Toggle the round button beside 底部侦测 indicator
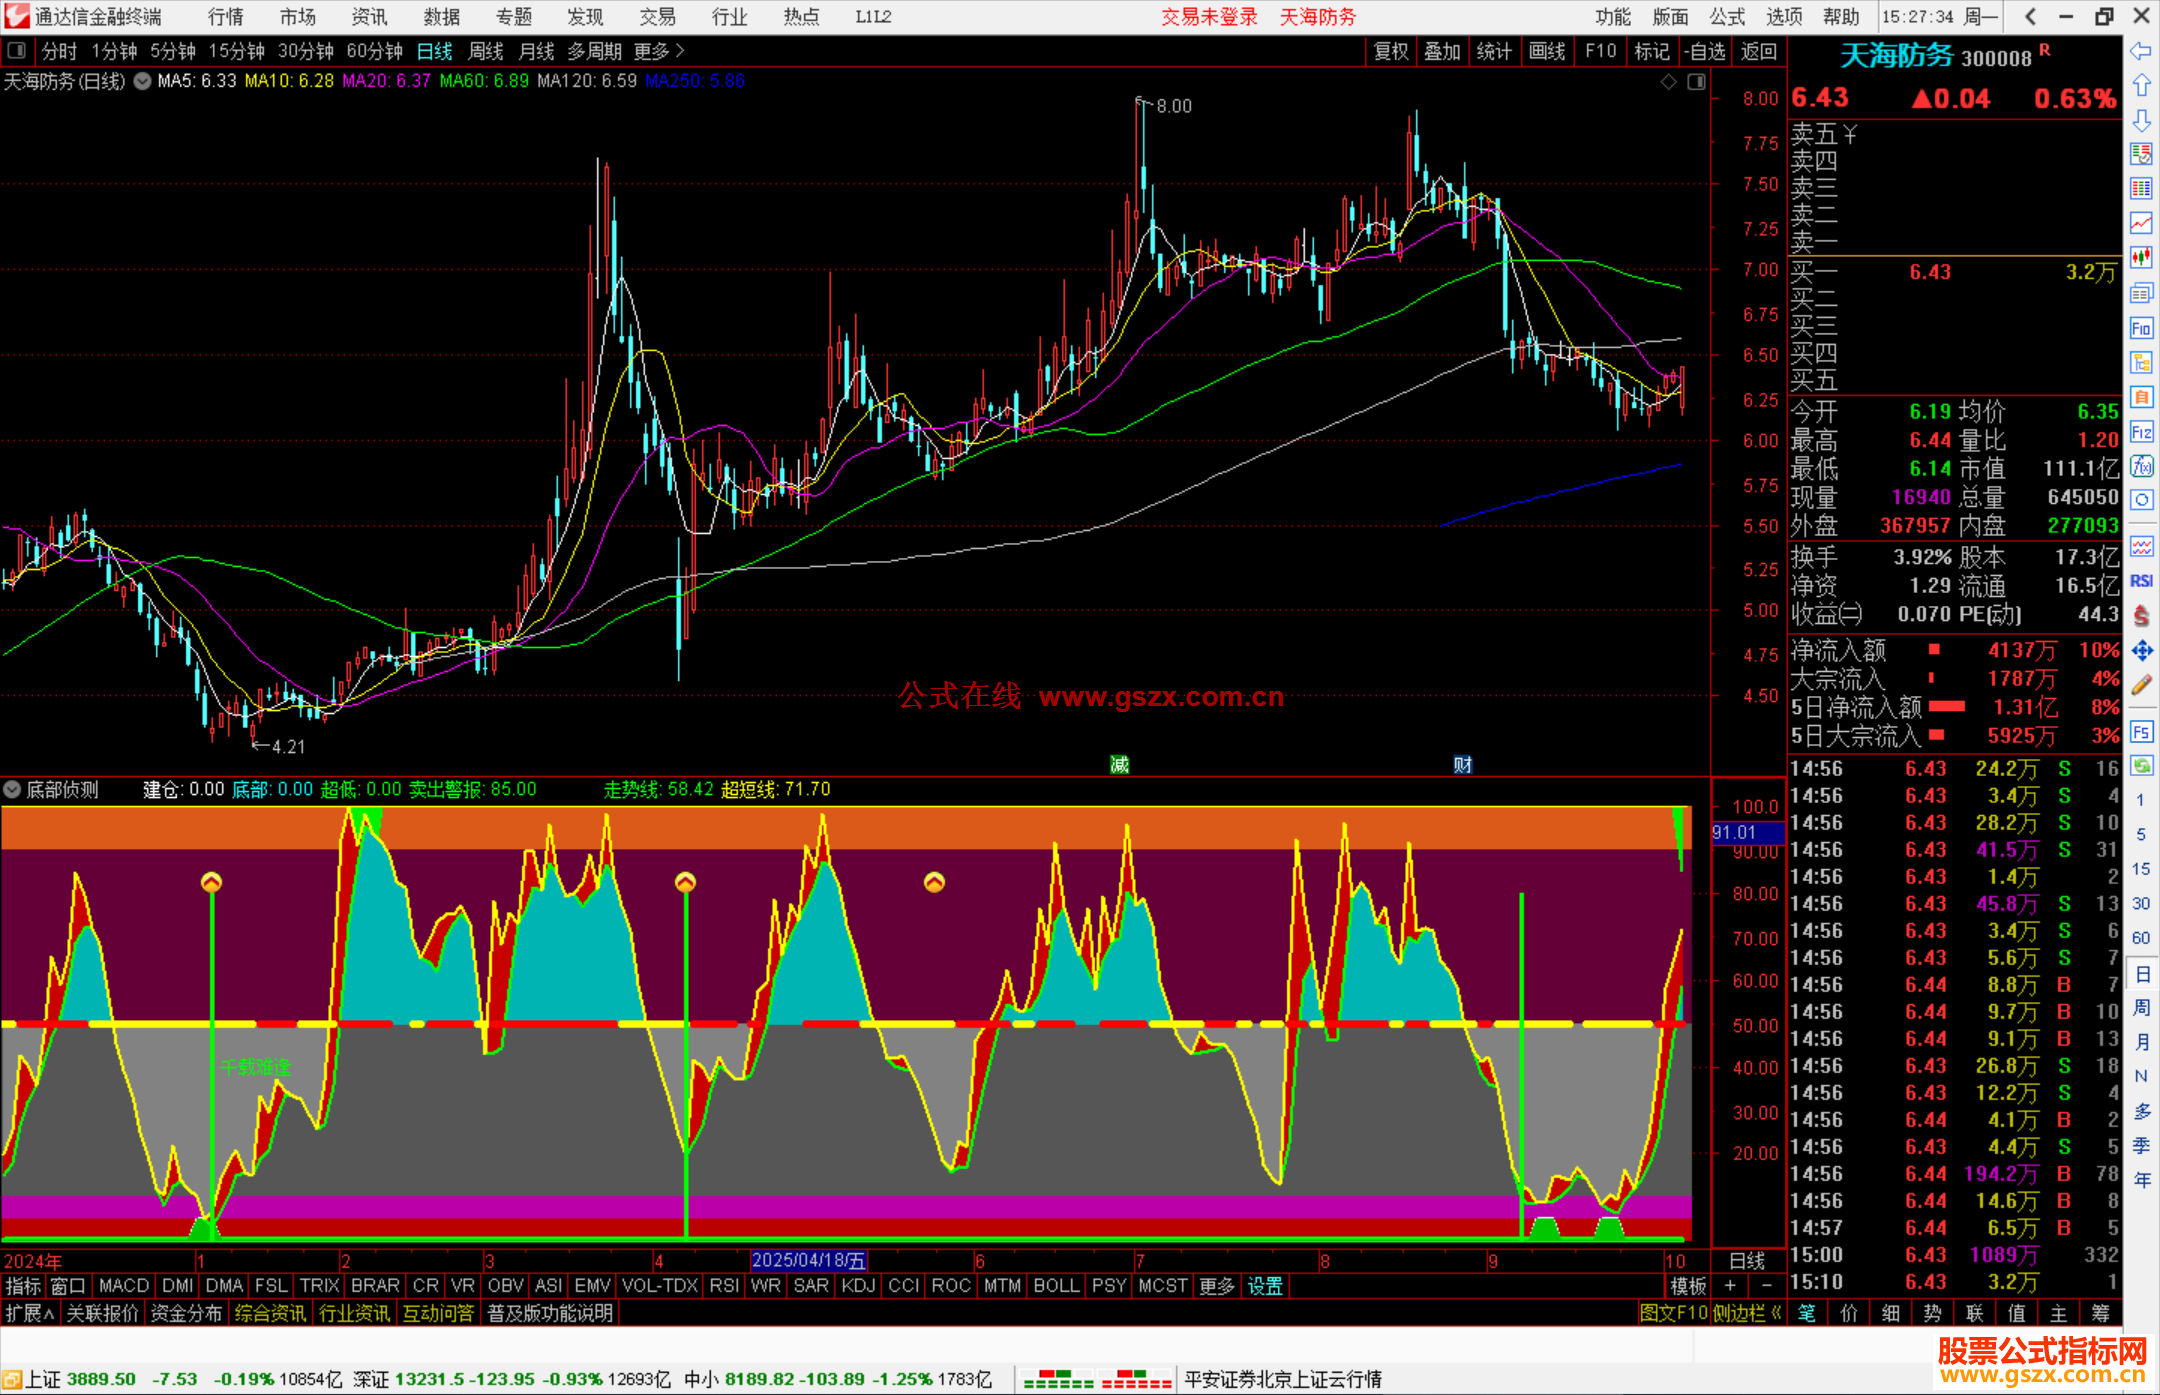The image size is (2160, 1395). click(12, 790)
